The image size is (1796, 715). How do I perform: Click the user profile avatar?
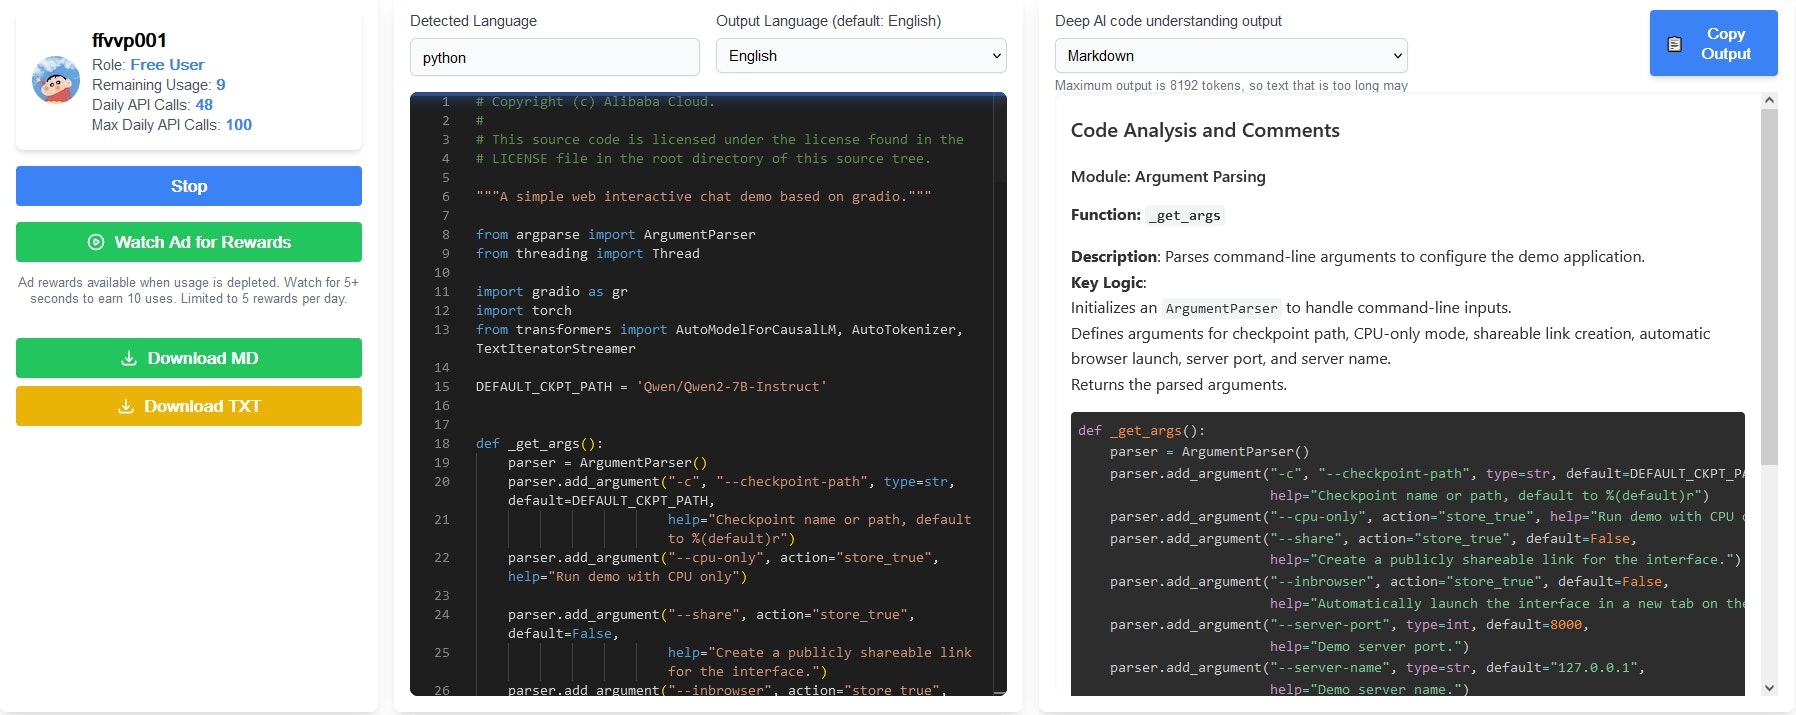56,80
